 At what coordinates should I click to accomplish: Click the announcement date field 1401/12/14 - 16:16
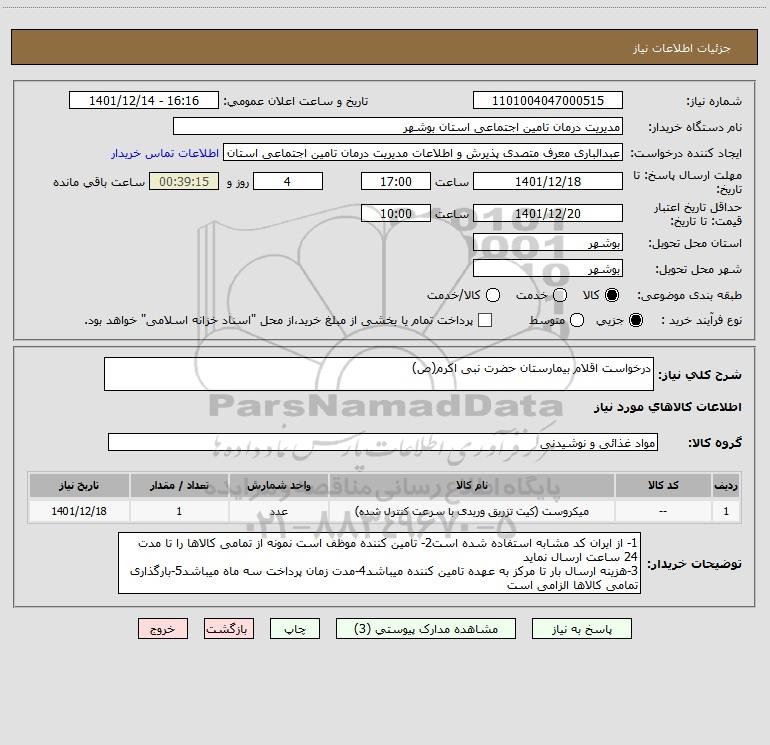[144, 101]
